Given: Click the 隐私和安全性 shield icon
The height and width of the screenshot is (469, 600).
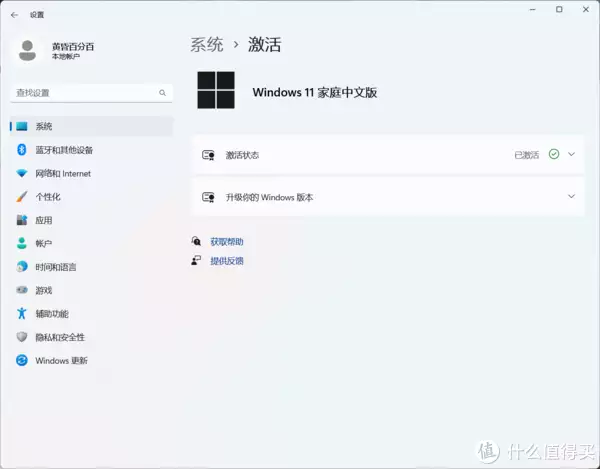Looking at the screenshot, I should [x=22, y=337].
